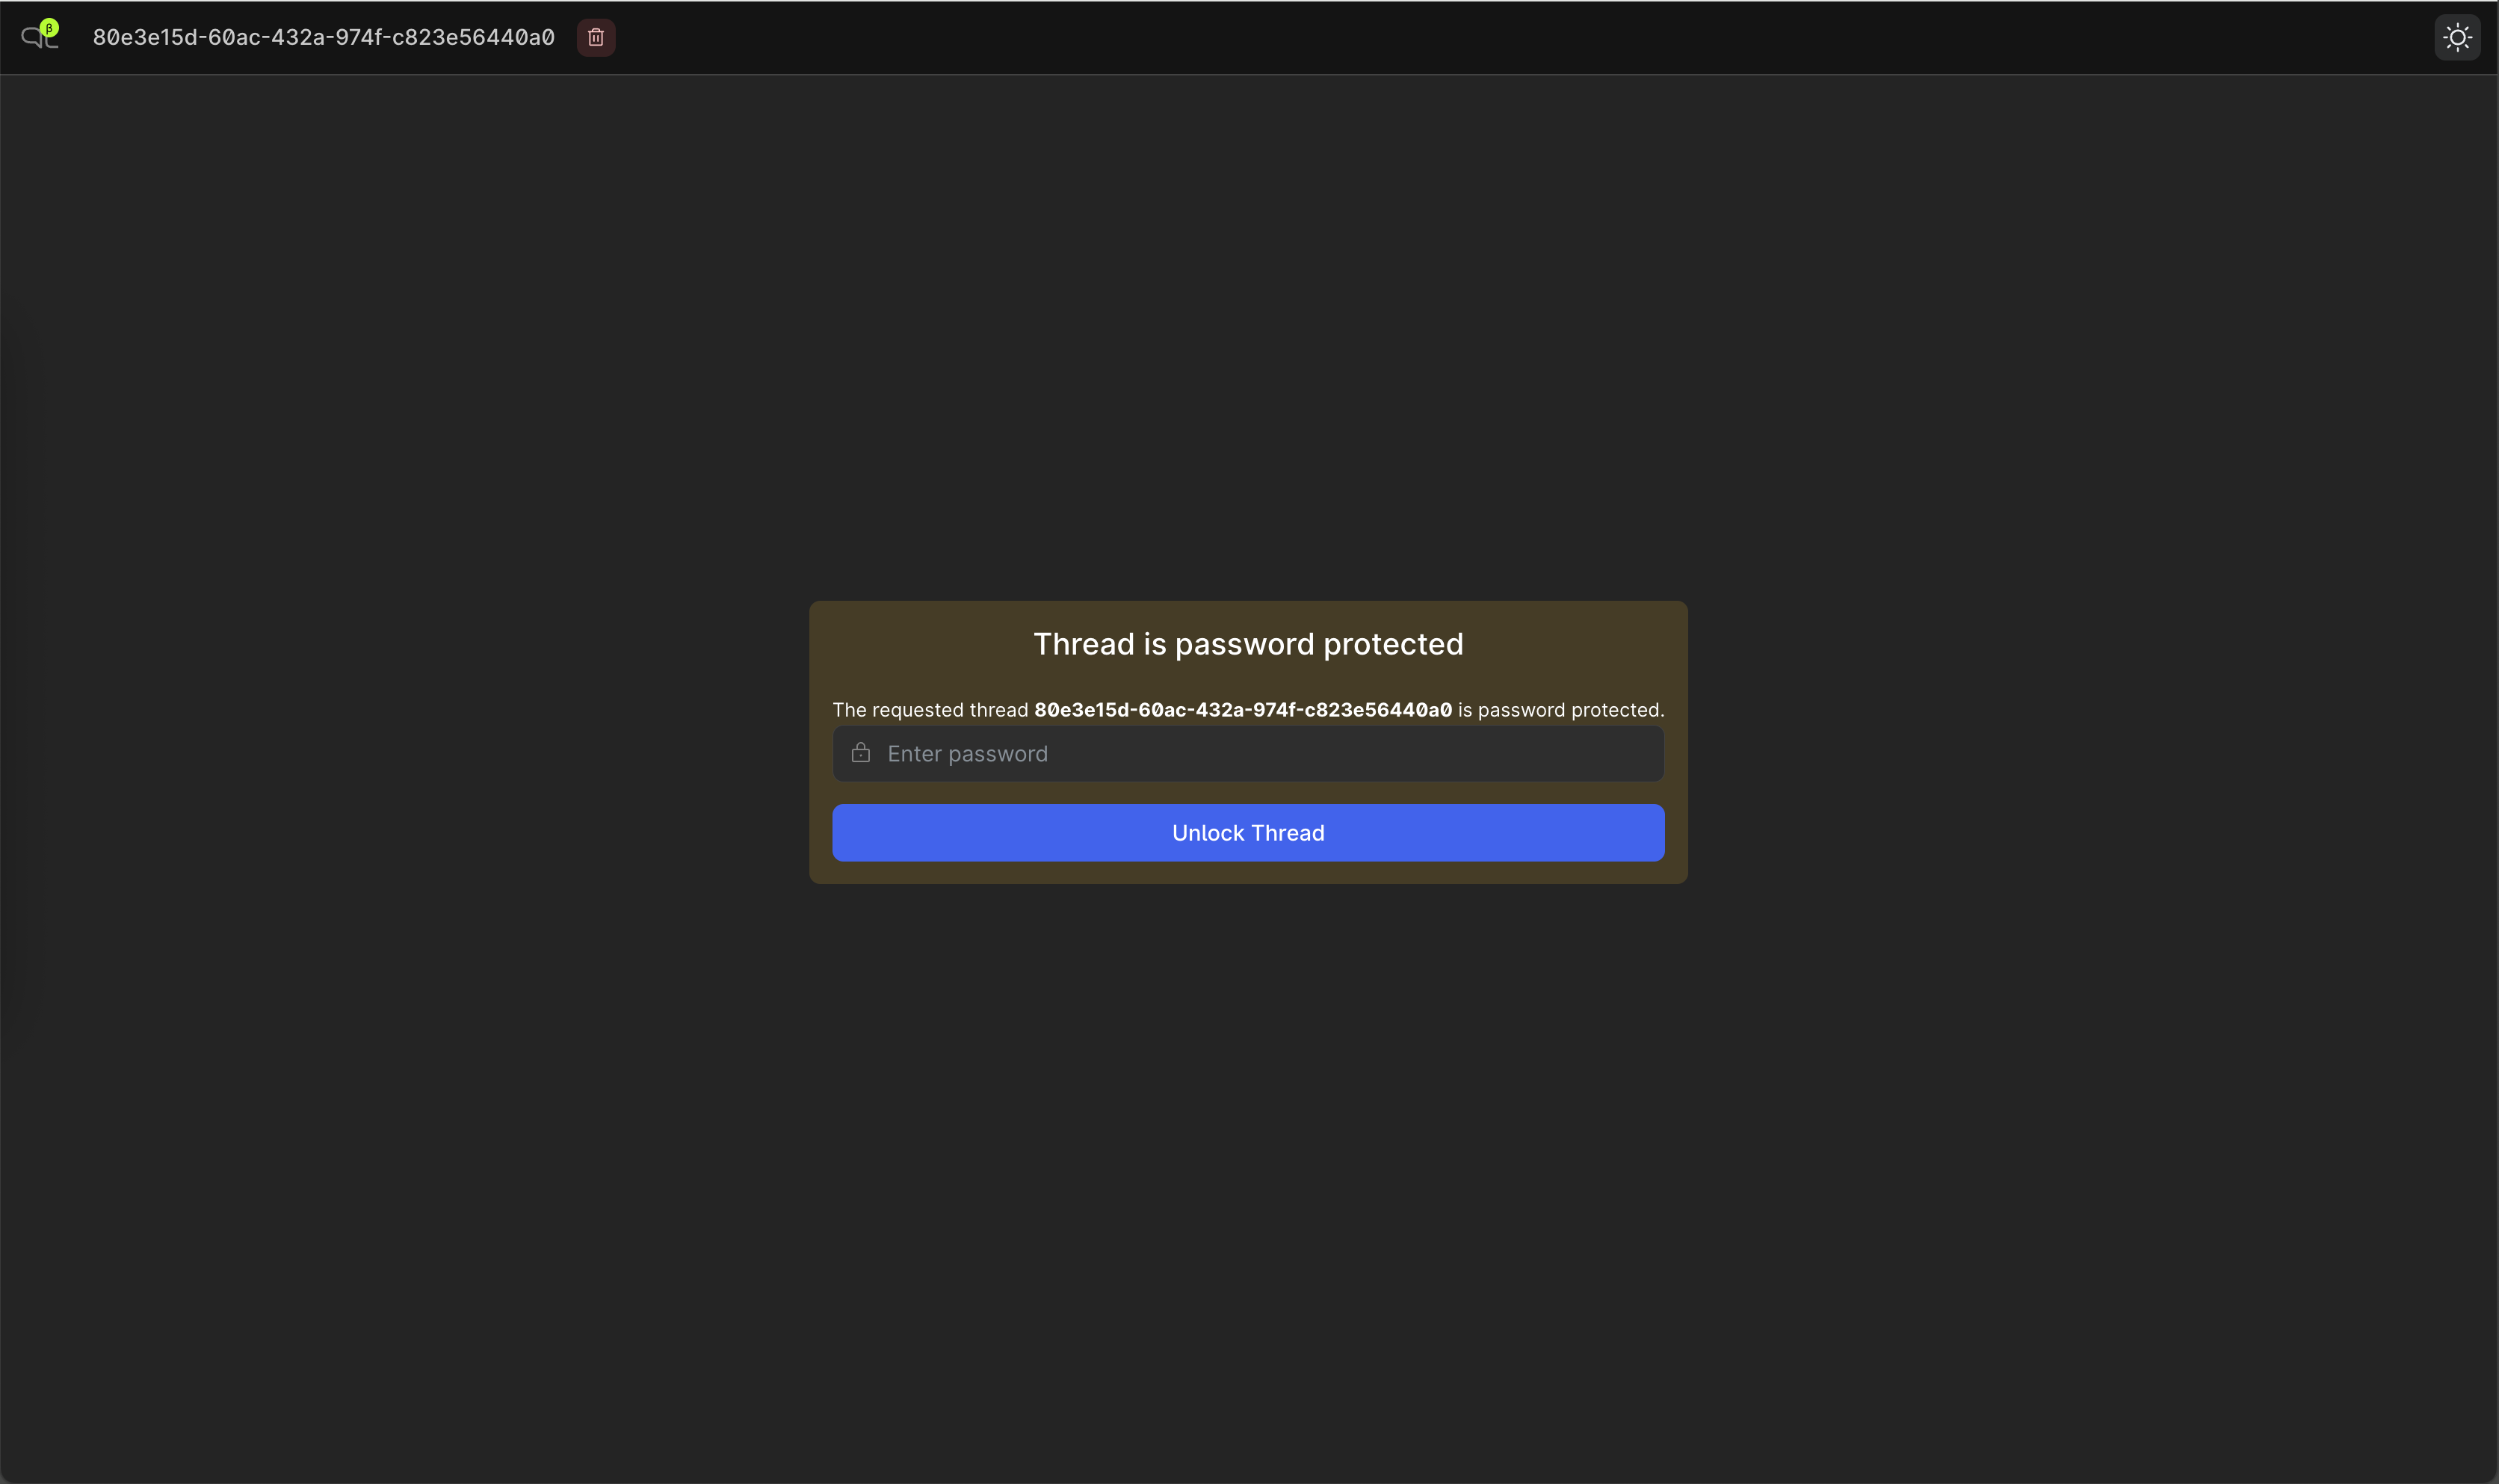This screenshot has width=2499, height=1484.
Task: Click the green beta badge on logo
Action: click(x=49, y=28)
